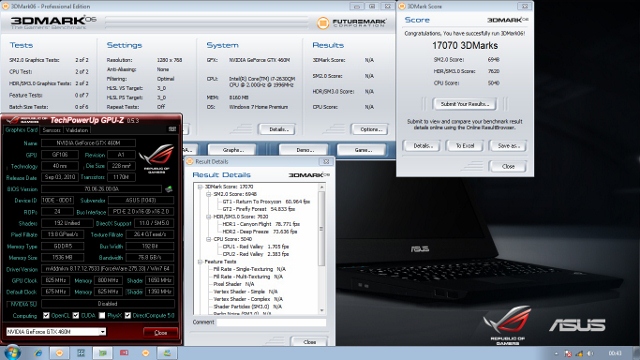640x360 pixels.
Task: Launch Internet Explorer from the taskbar
Action: [x=38, y=353]
